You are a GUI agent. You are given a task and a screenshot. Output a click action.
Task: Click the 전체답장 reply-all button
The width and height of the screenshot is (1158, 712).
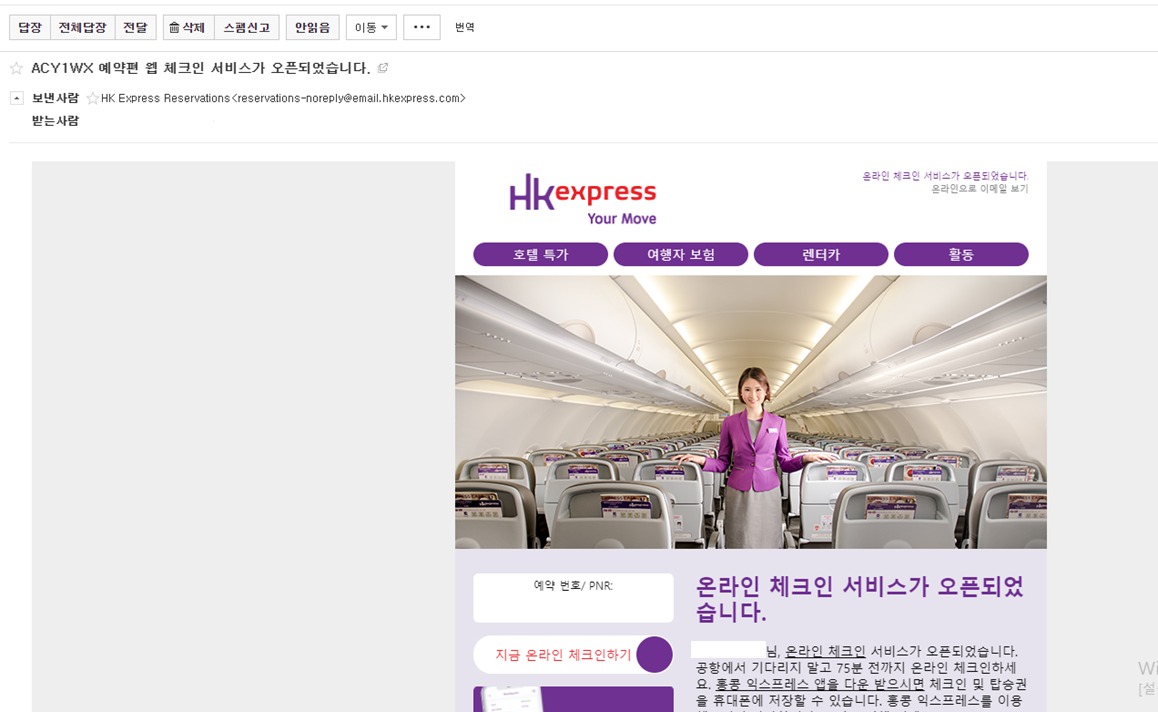(x=83, y=27)
